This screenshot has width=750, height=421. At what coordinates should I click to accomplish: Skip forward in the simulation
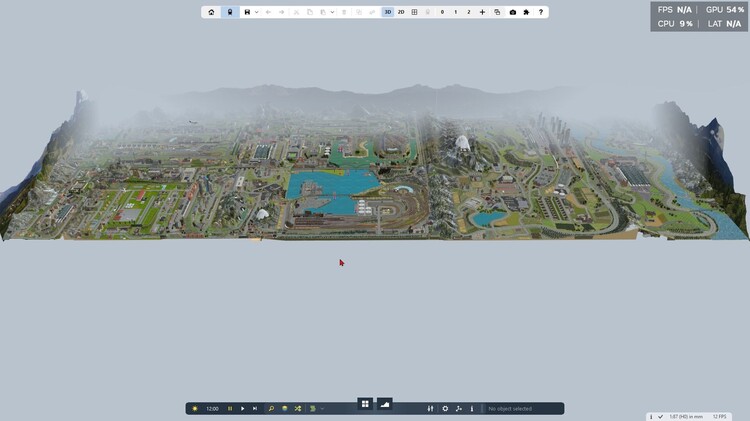pos(255,409)
